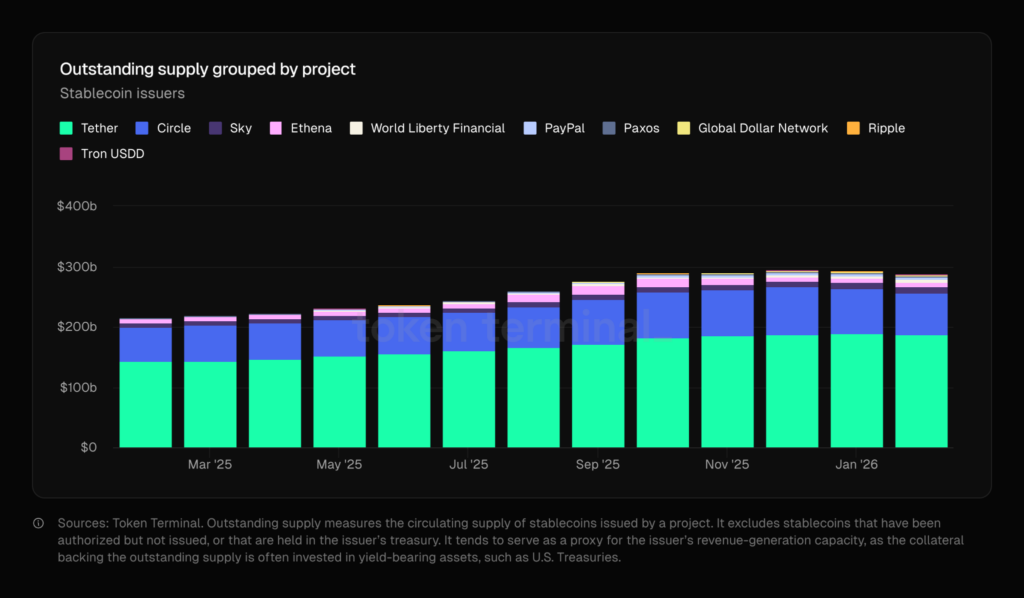Click the magenta Tron USDD legend square
Screen dimensions: 1024x598
[x=67, y=154]
